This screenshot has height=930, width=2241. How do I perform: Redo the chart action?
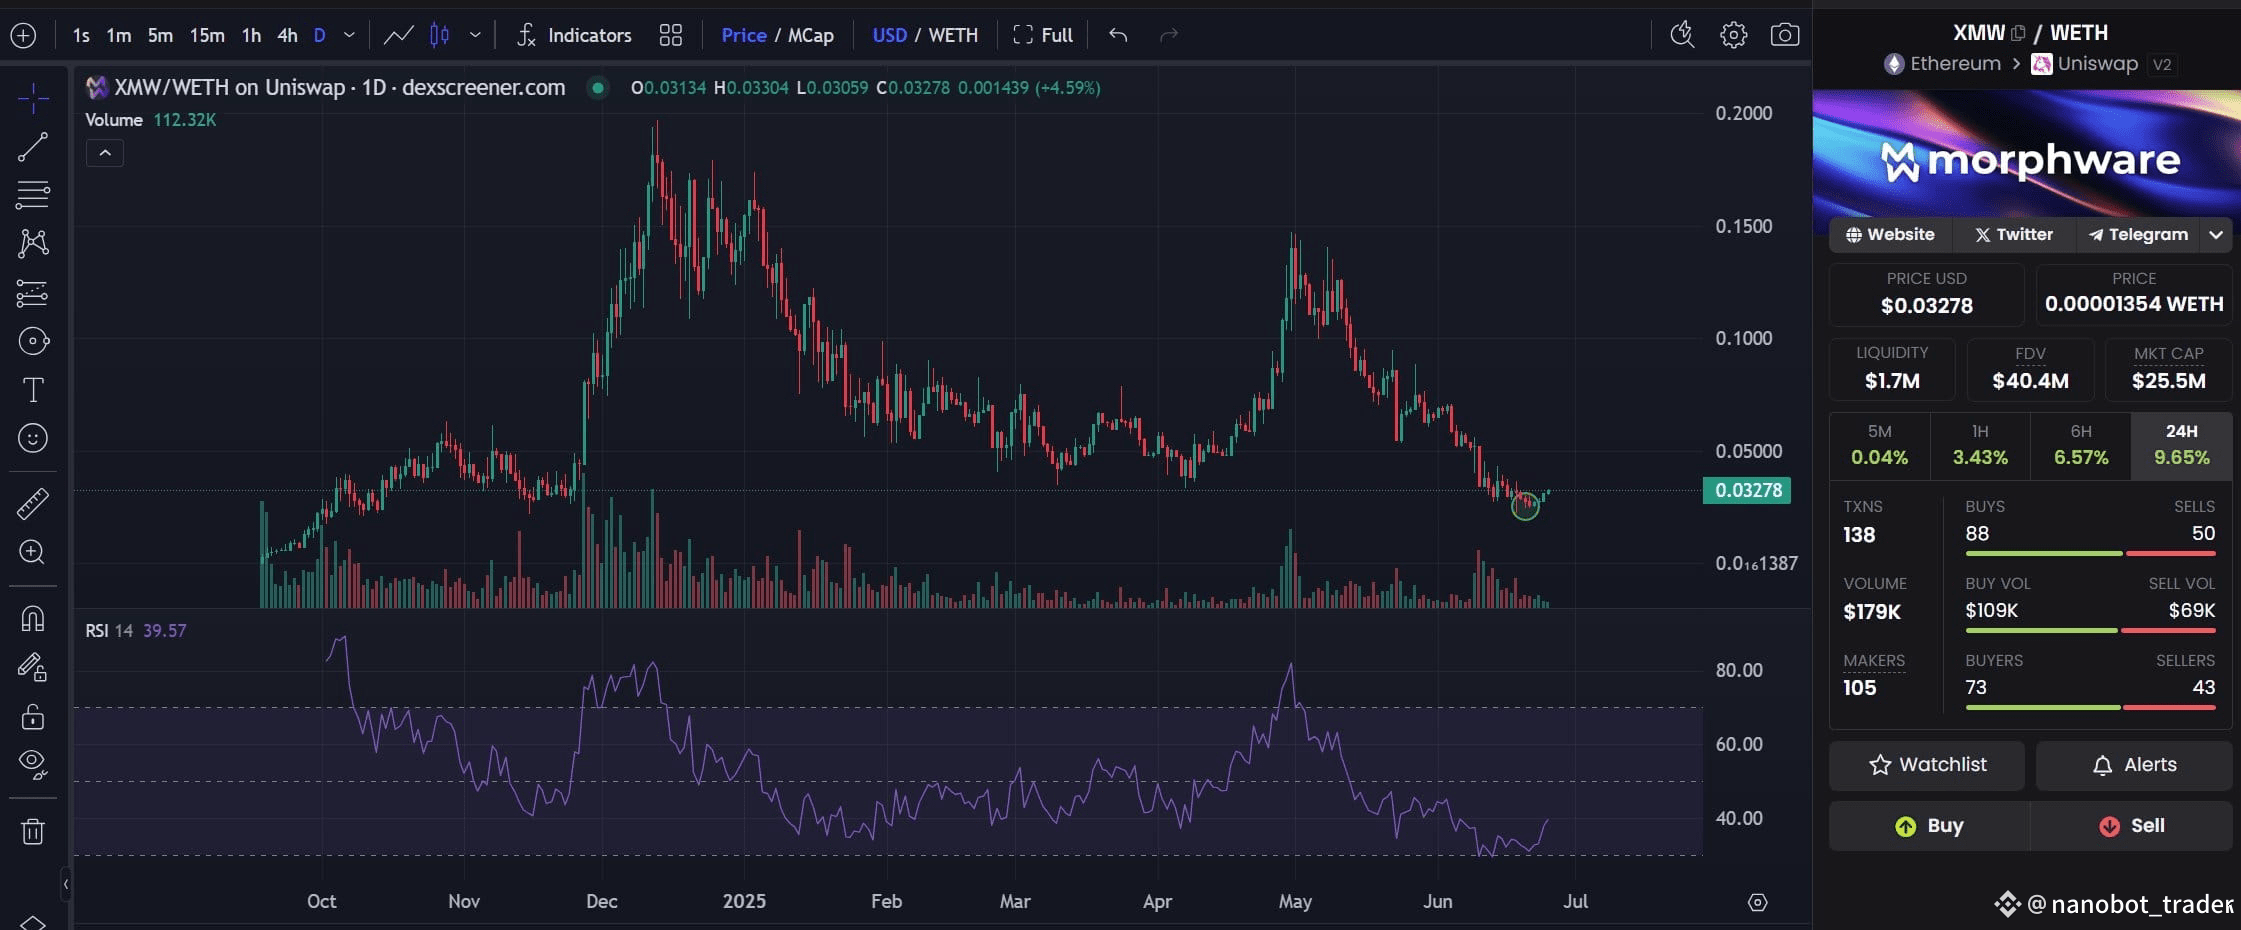pos(1169,36)
